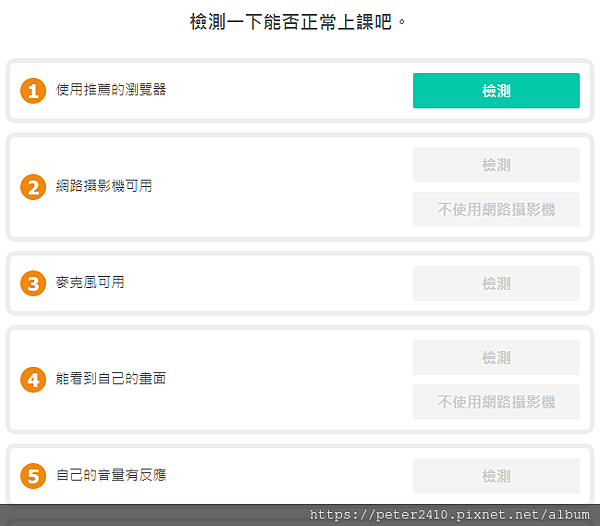Click 檢測 button for 能看到自己的畫面

496,358
